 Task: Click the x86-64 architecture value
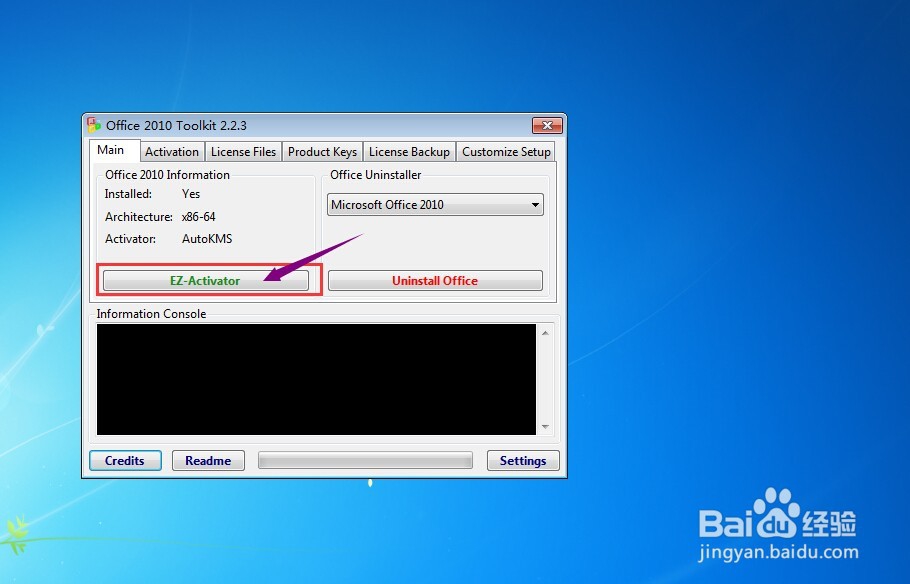click(x=198, y=217)
